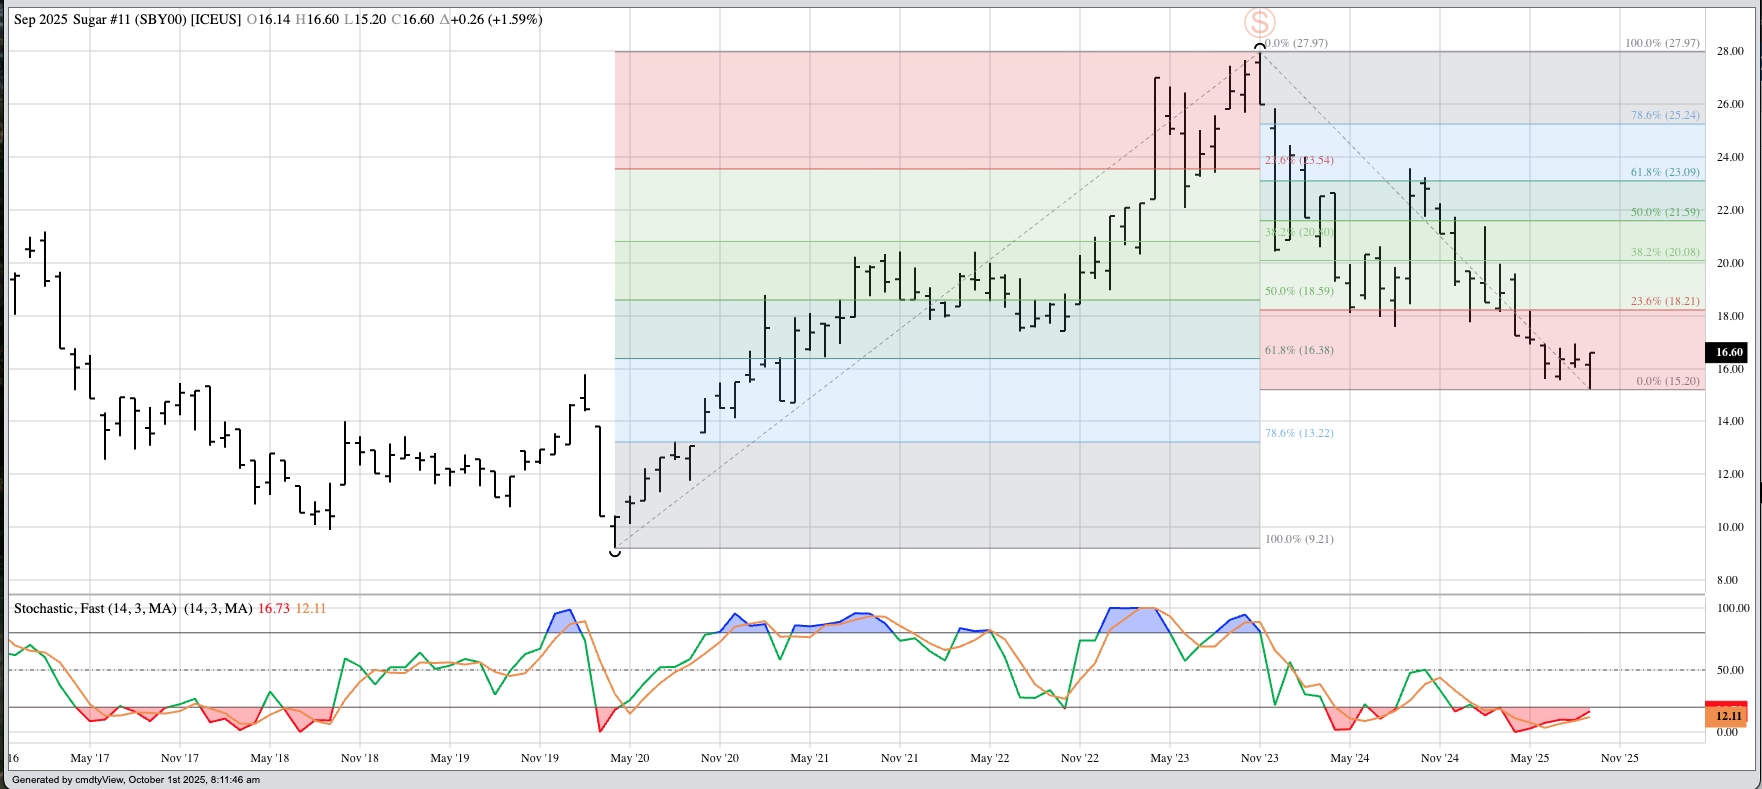This screenshot has width=1762, height=789.
Task: Select the 23.6% (18.21) level label
Action: click(1665, 301)
